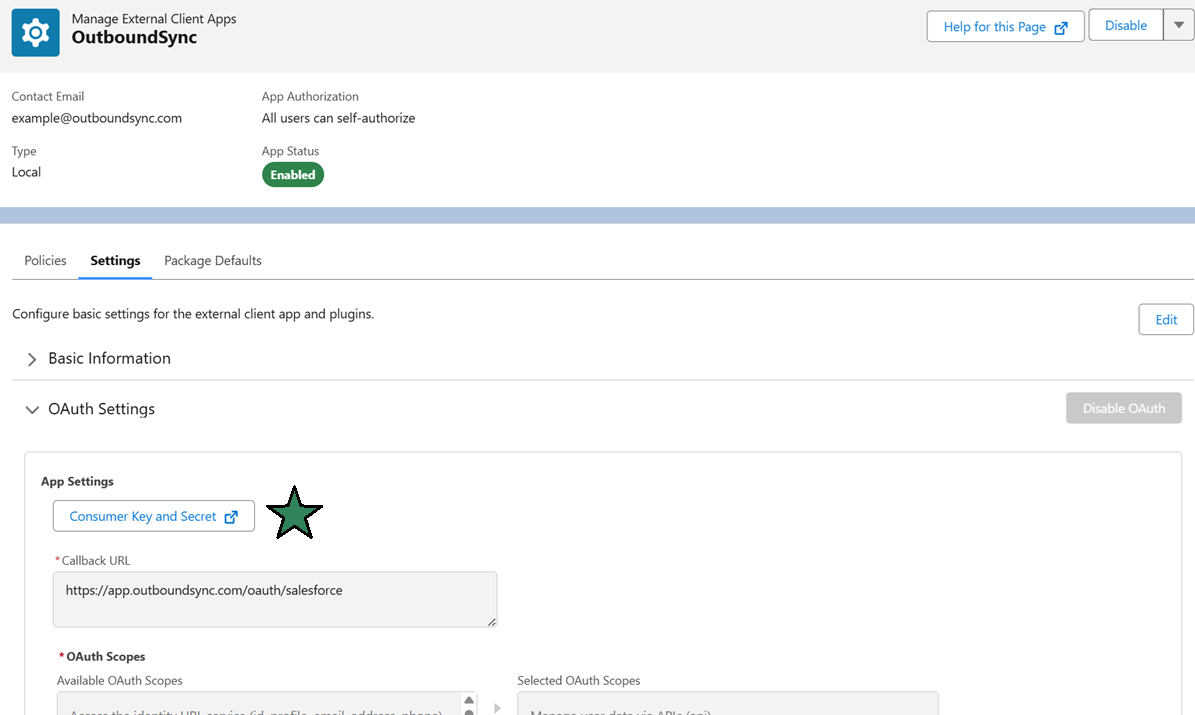The width and height of the screenshot is (1195, 715).
Task: Click the Edit button for basic settings
Action: click(x=1166, y=319)
